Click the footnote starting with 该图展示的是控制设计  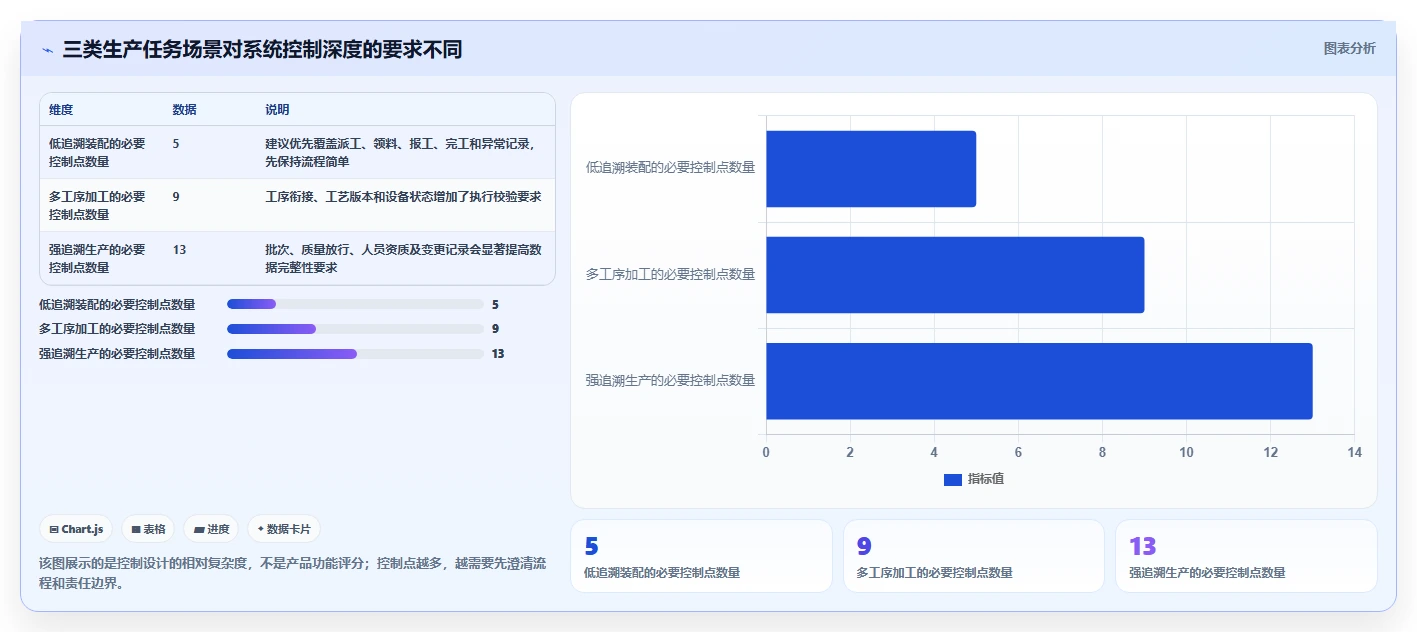(292, 573)
